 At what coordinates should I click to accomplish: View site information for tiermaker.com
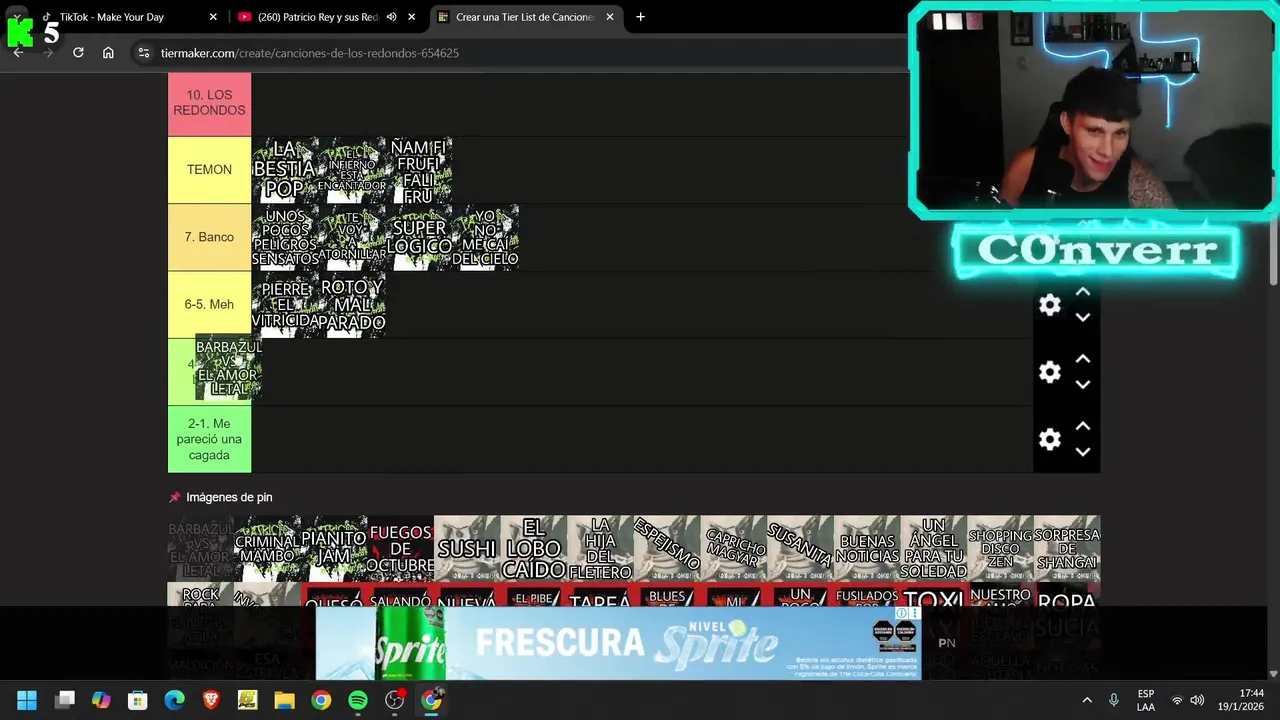(144, 53)
